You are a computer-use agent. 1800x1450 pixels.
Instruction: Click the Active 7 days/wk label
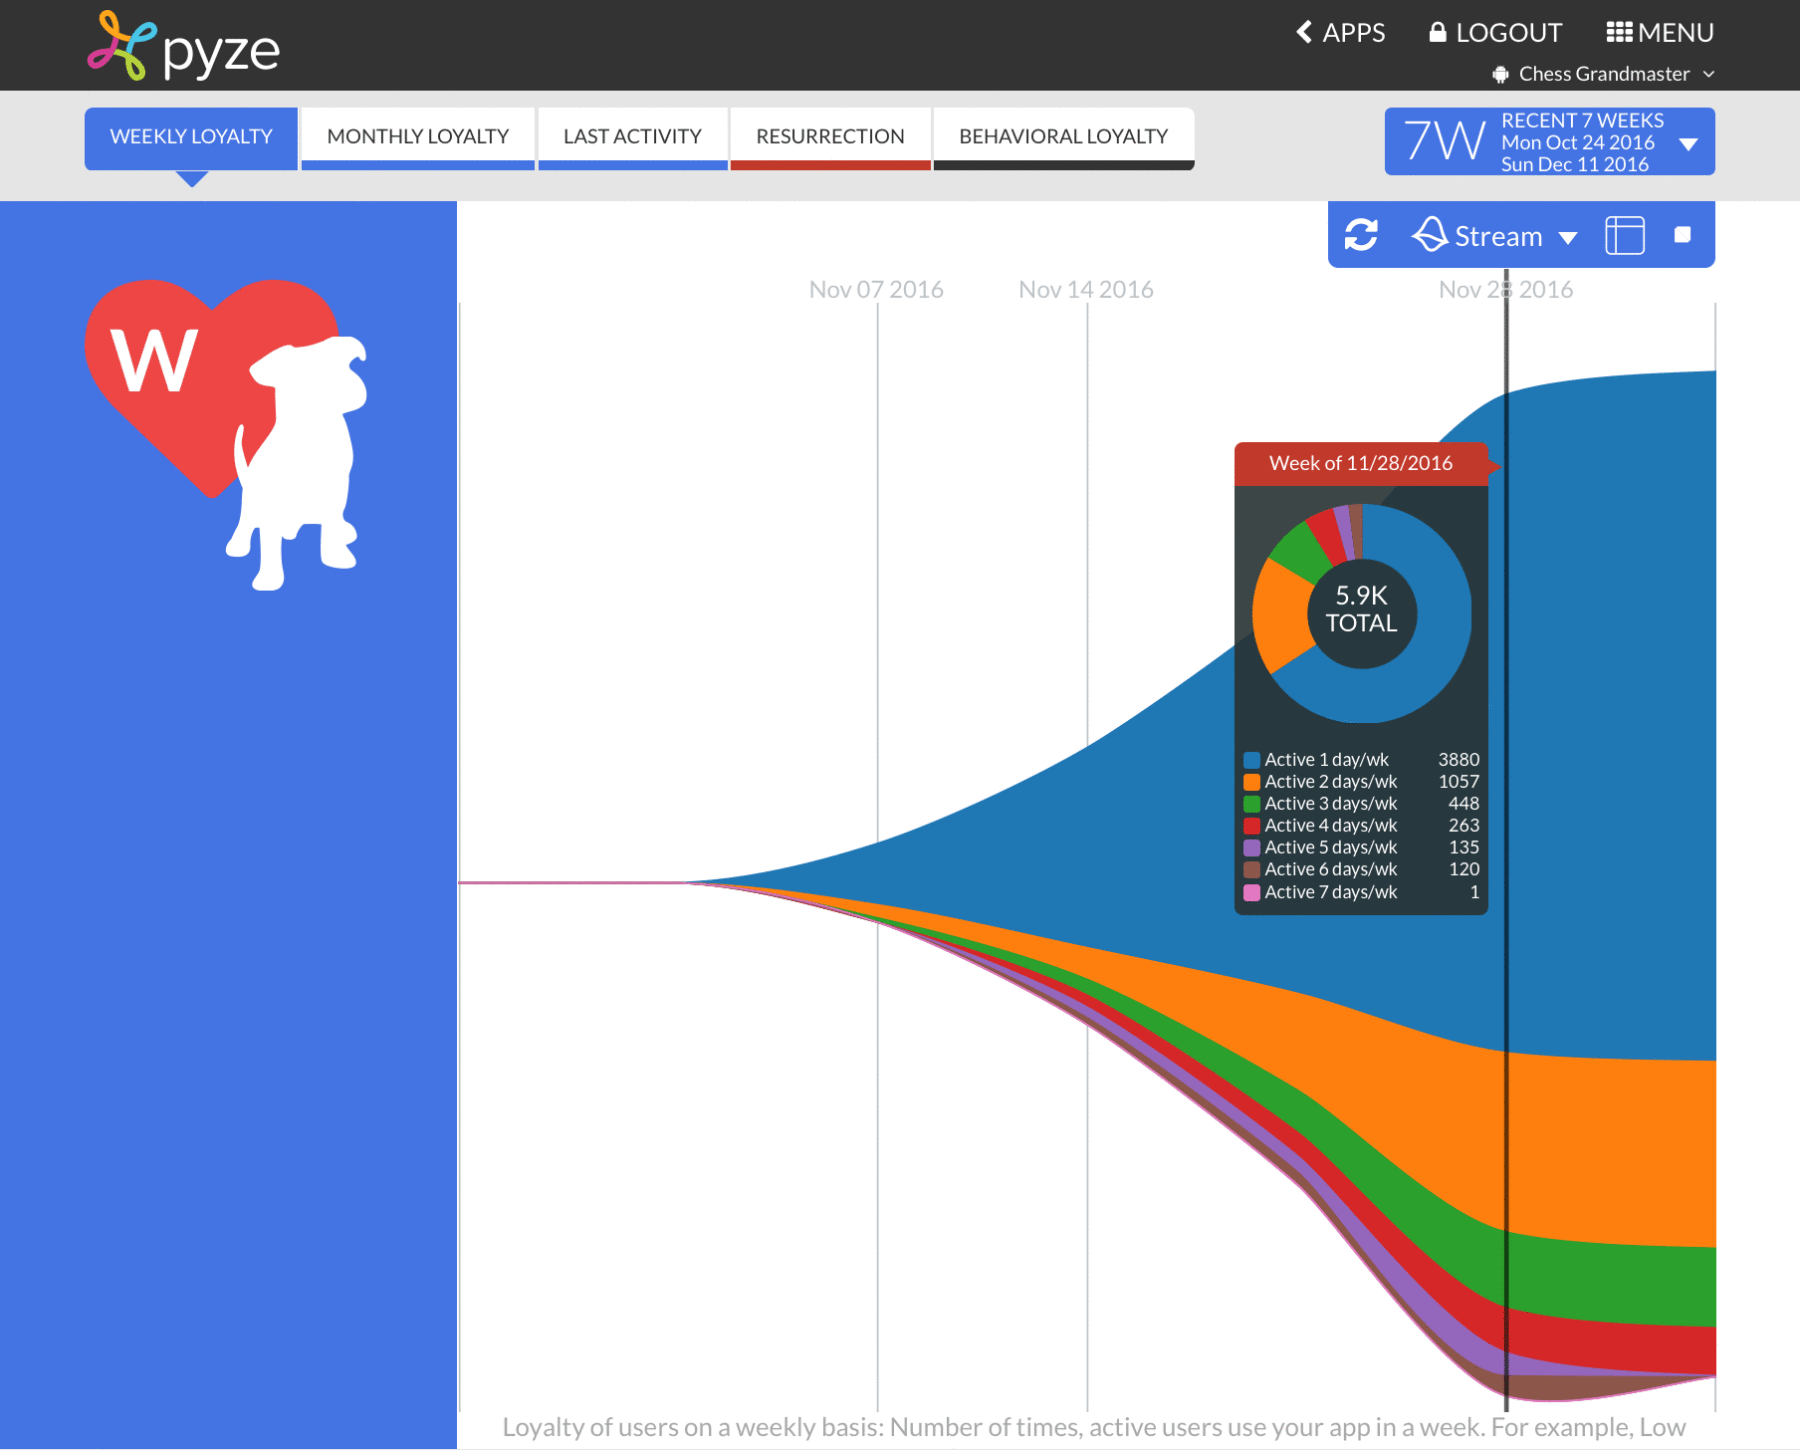point(1331,892)
